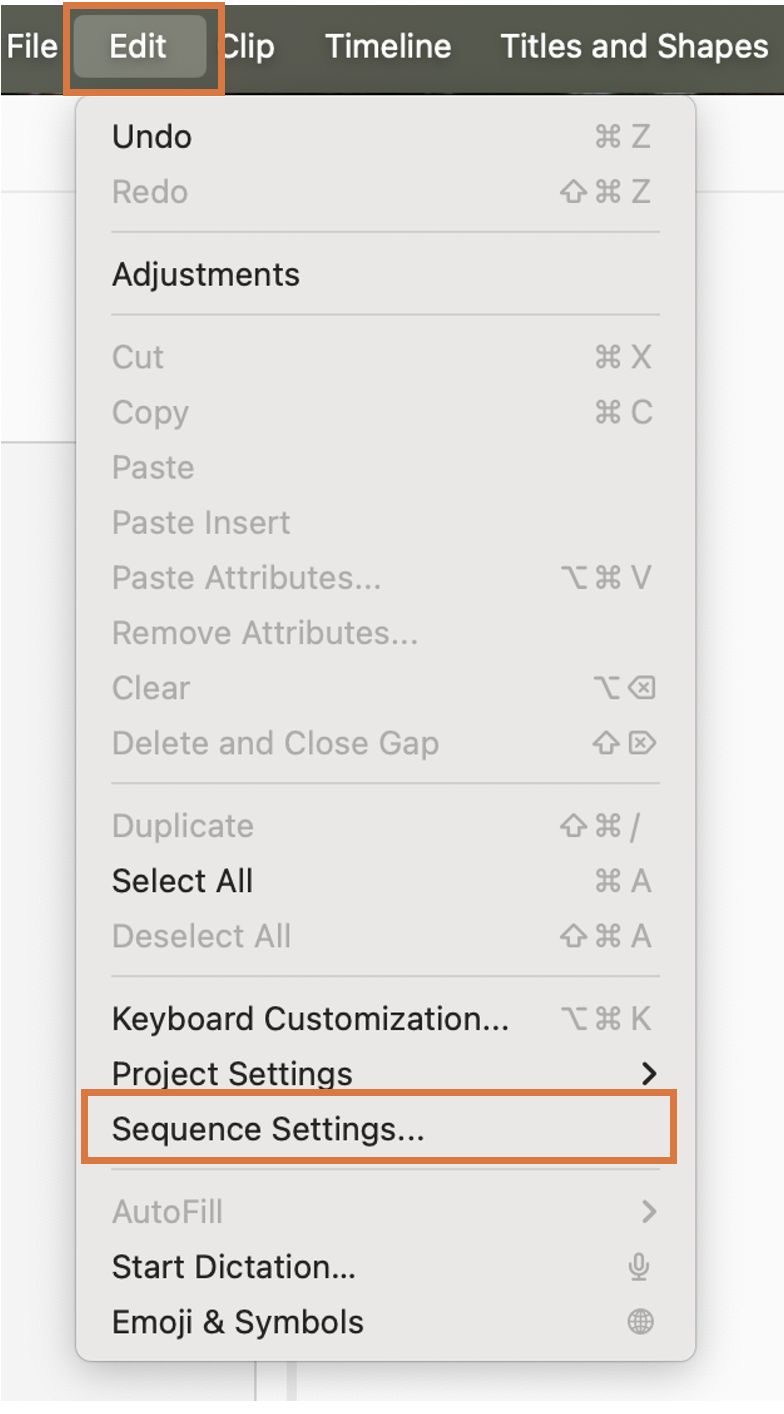Click the Project Settings chevron arrow
Screen dimensions: 784x1414
(649, 1074)
